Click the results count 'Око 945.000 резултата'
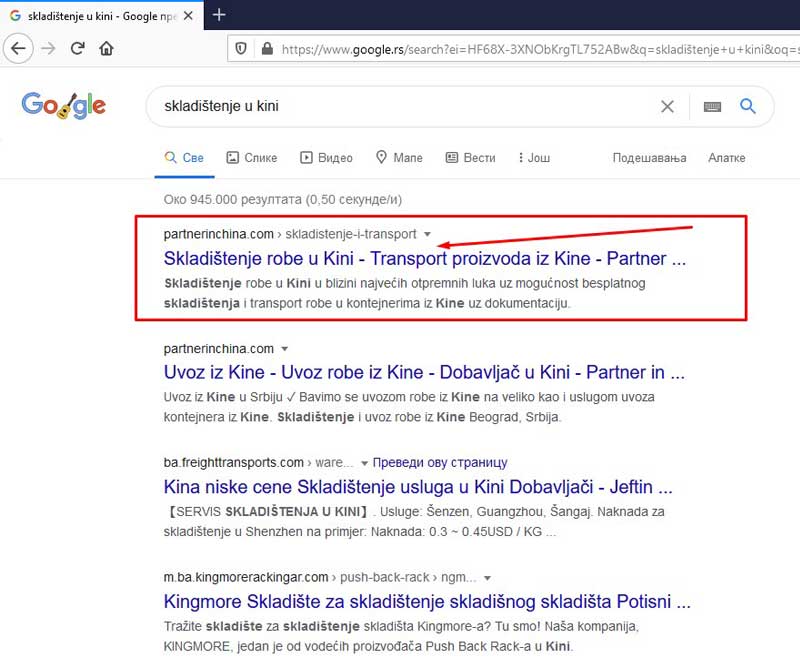Image resolution: width=800 pixels, height=670 pixels. coord(283,200)
